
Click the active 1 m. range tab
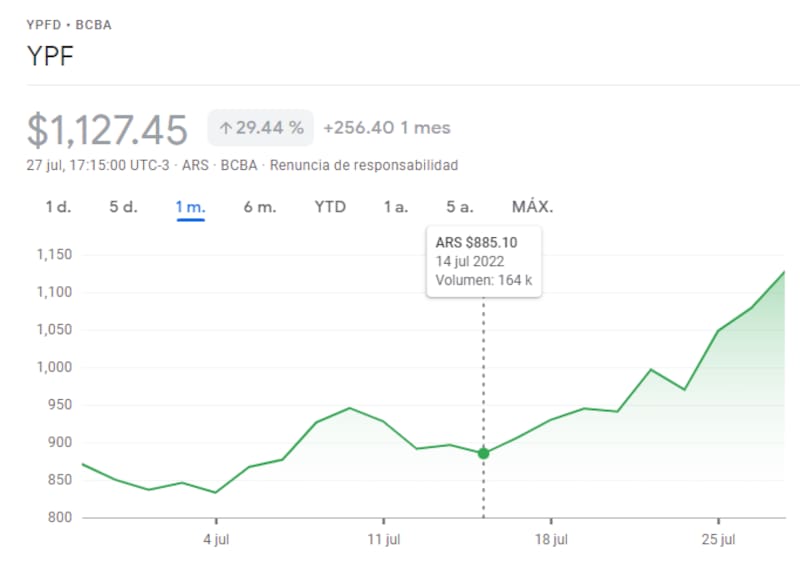(x=190, y=207)
